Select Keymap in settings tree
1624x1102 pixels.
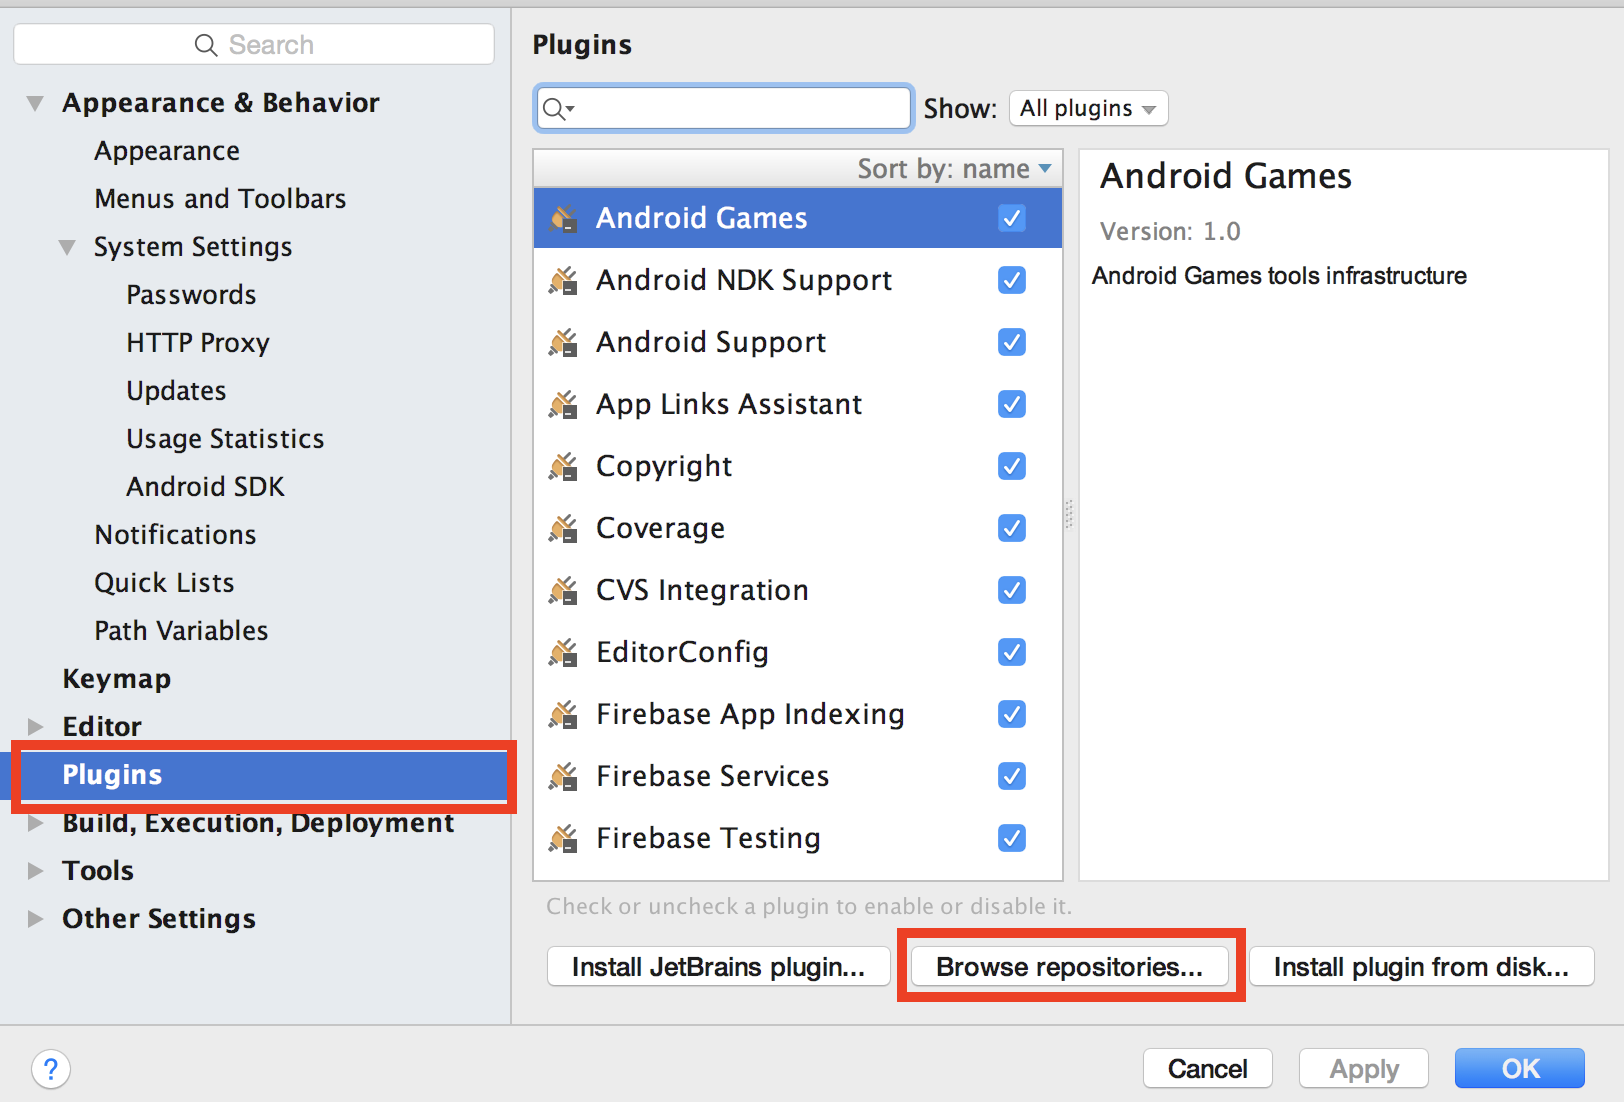click(116, 679)
